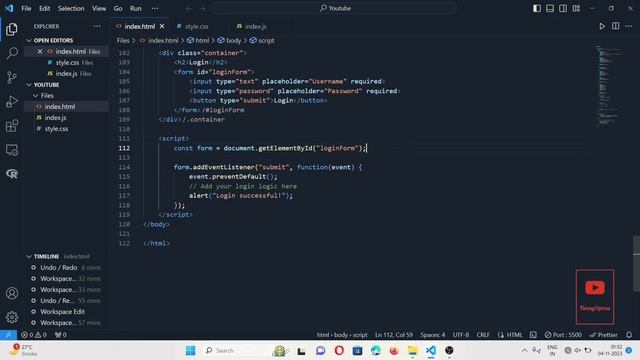Change indentation Spaces: 4
This screenshot has height=360, width=640.
[x=433, y=335]
